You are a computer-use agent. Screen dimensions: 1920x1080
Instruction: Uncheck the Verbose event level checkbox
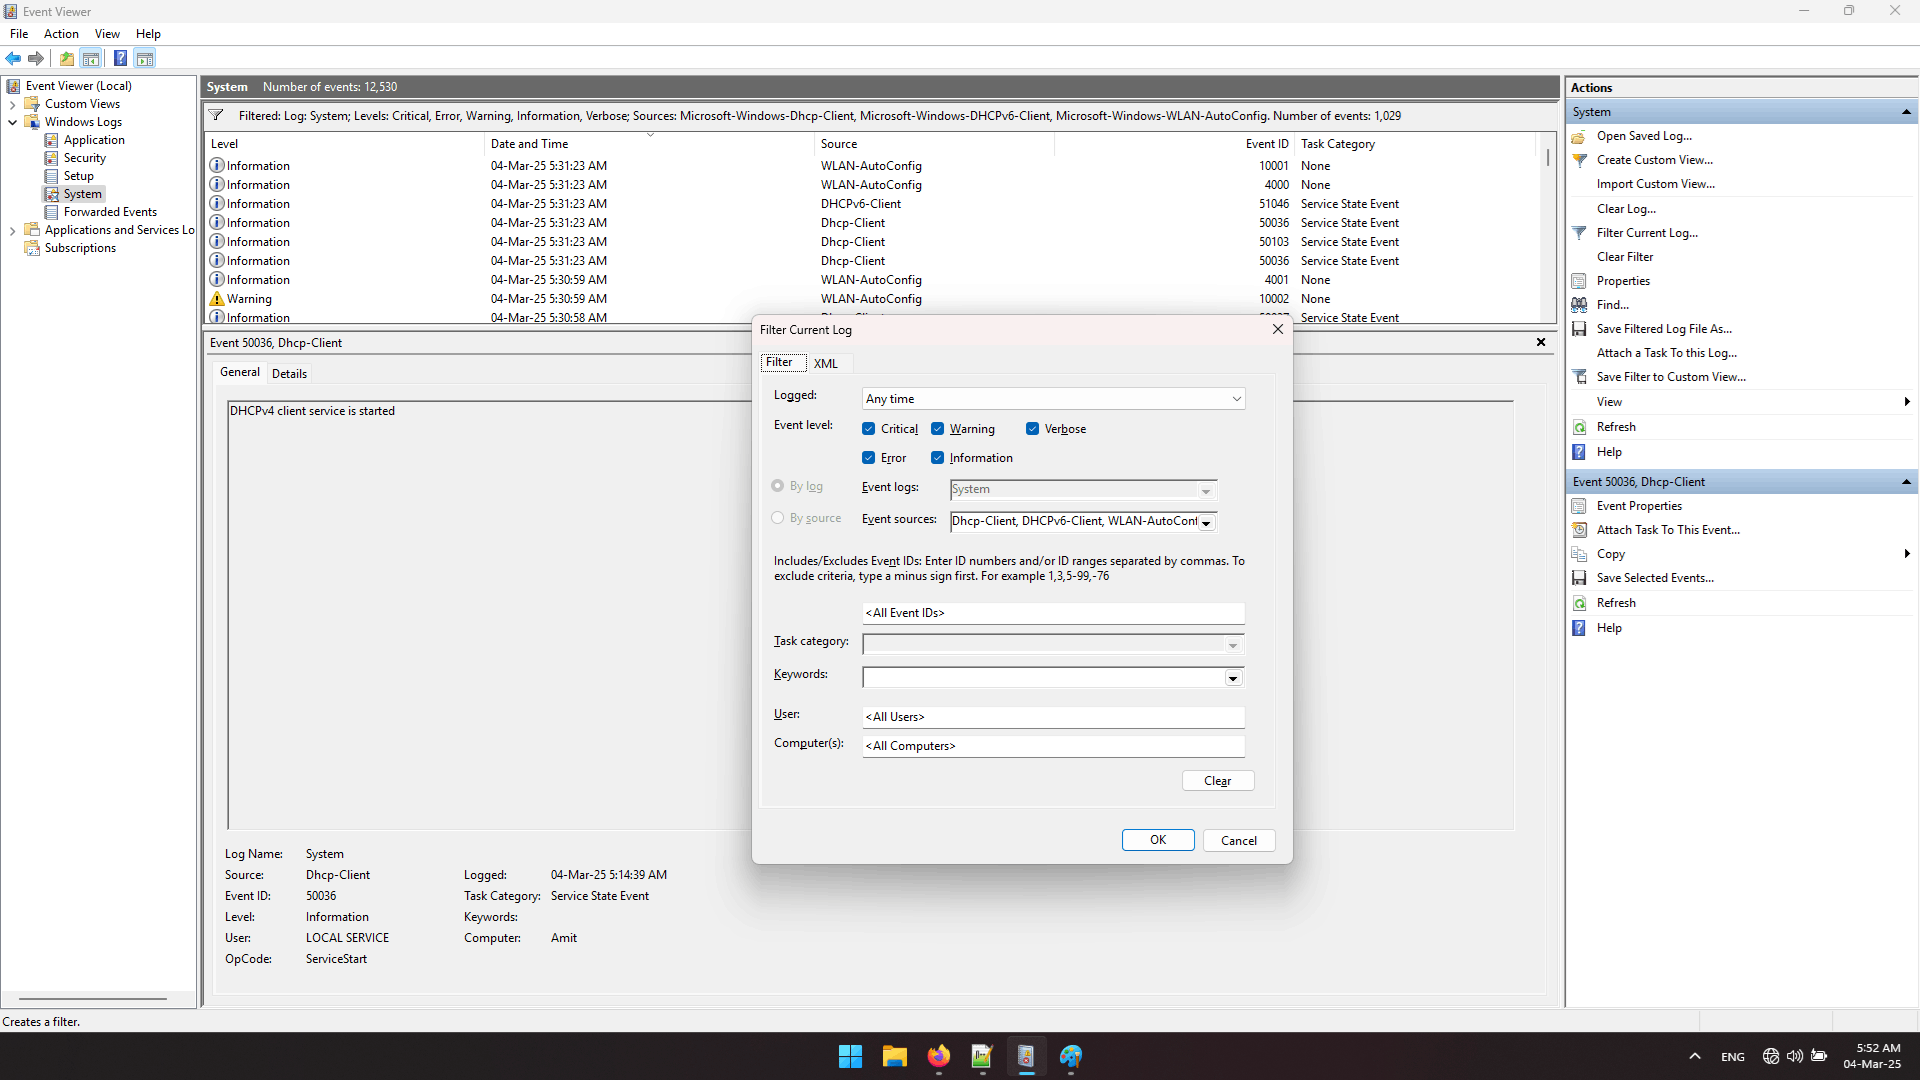click(1032, 429)
